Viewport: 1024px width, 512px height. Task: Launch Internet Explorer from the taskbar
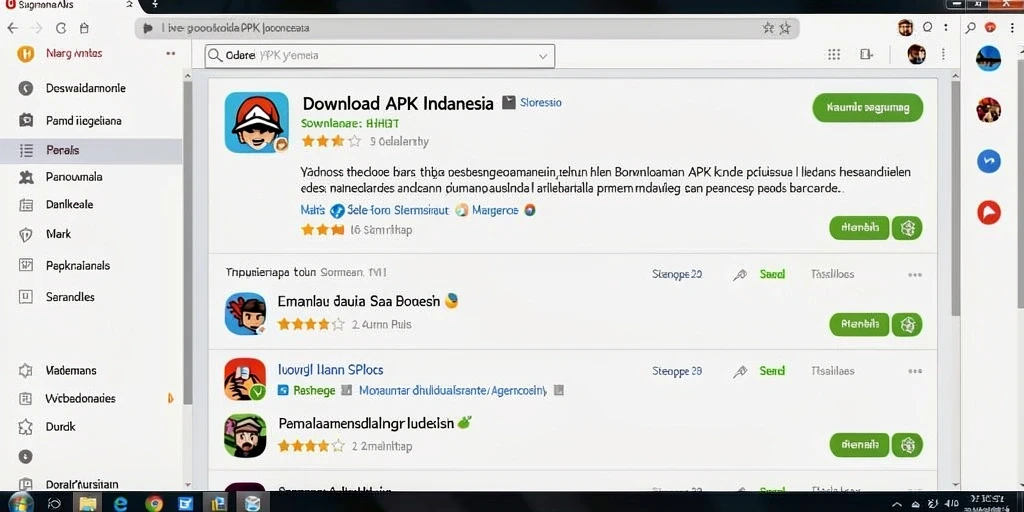pyautogui.click(x=121, y=504)
